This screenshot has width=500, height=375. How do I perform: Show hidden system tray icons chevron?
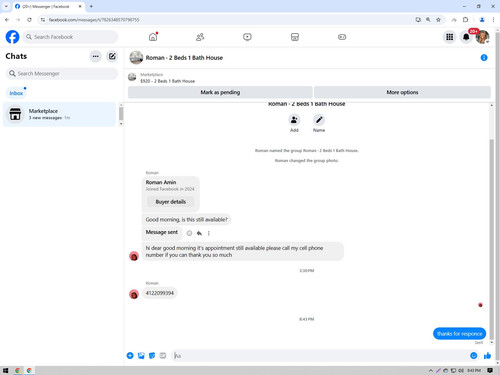pos(431,370)
